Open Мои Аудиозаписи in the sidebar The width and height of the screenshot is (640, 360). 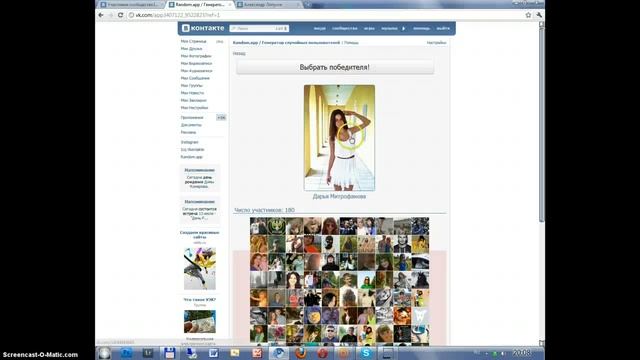pos(196,71)
